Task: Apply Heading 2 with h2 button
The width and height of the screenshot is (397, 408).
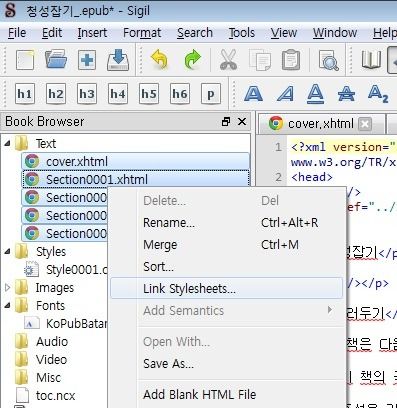Action: (x=56, y=94)
